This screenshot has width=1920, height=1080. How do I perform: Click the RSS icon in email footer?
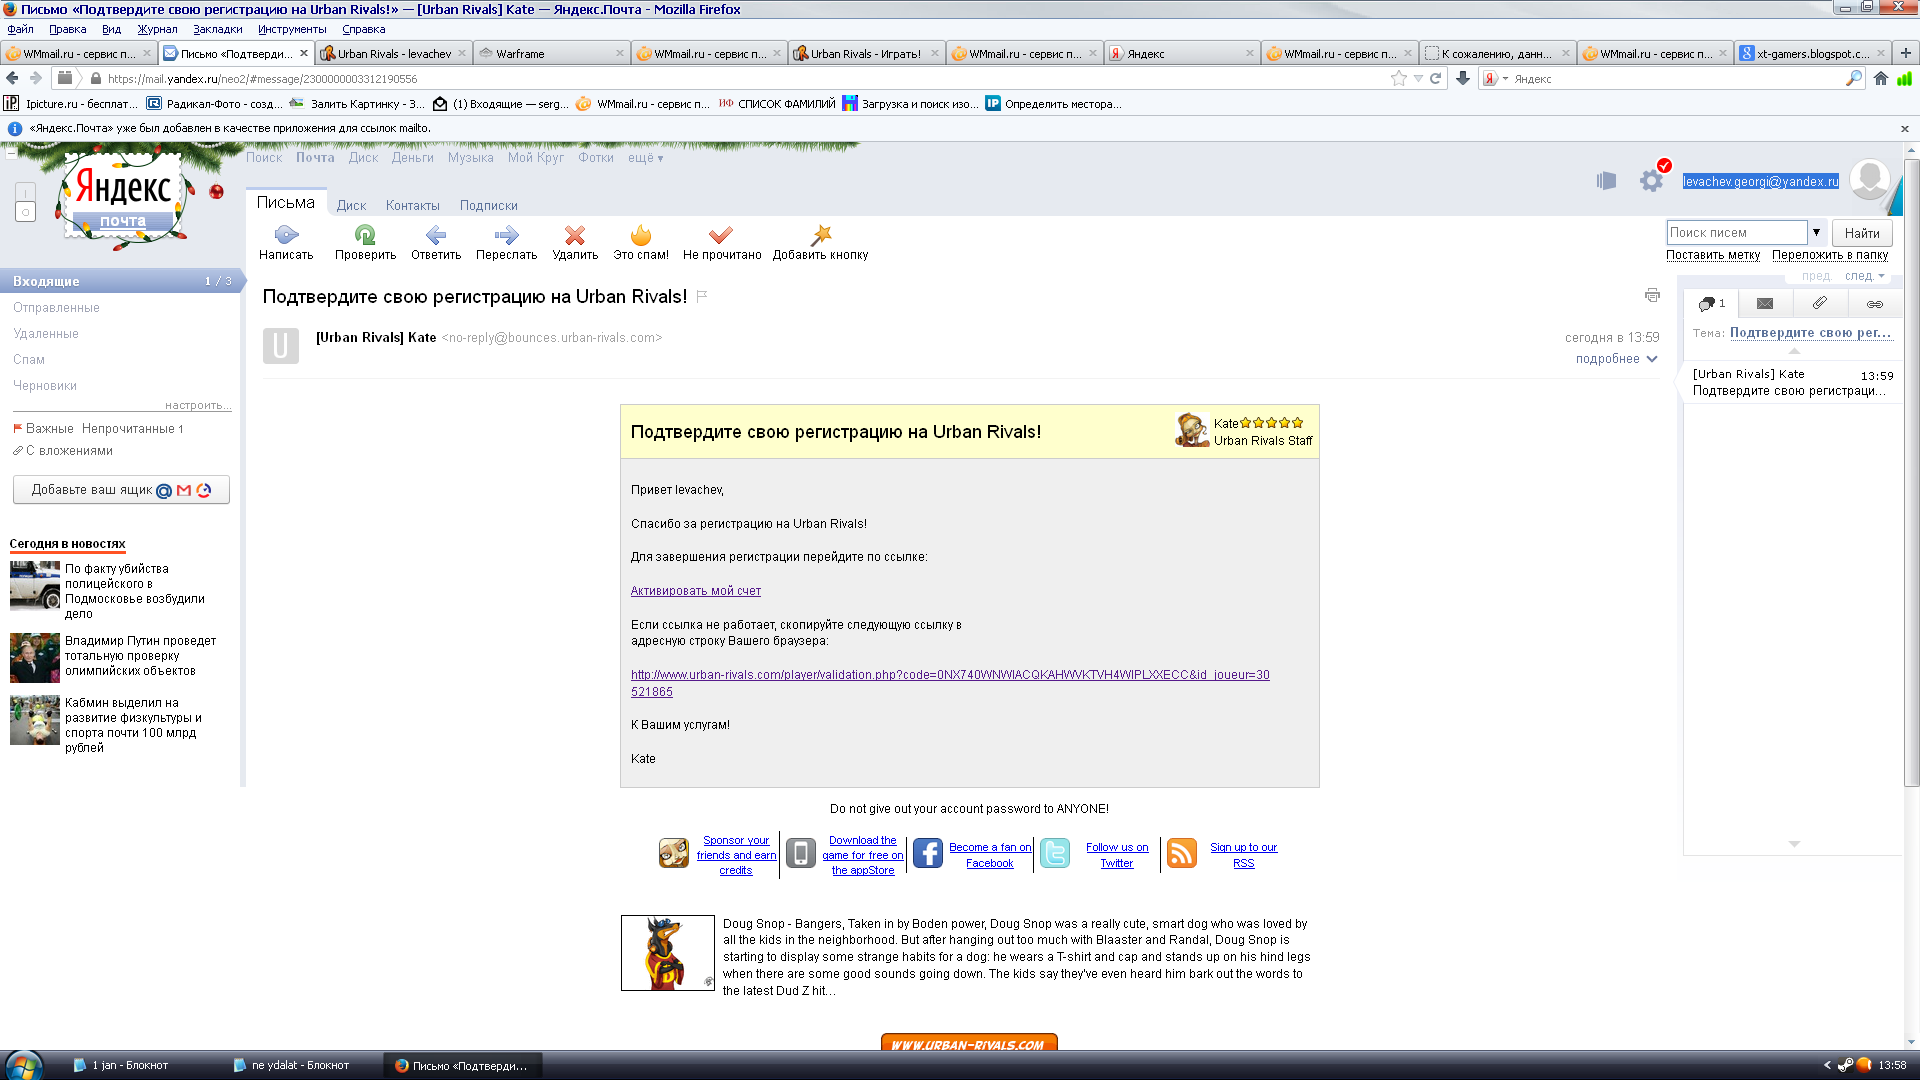[1182, 853]
